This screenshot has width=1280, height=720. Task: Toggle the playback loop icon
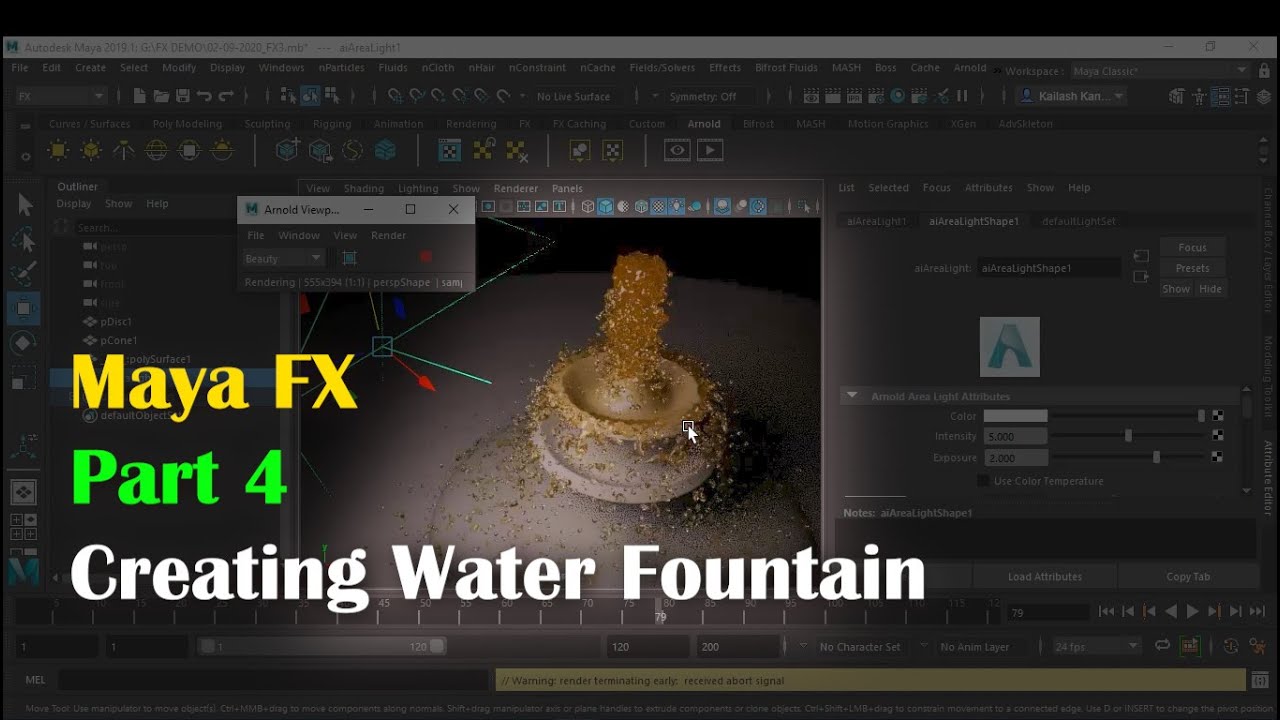point(1162,647)
